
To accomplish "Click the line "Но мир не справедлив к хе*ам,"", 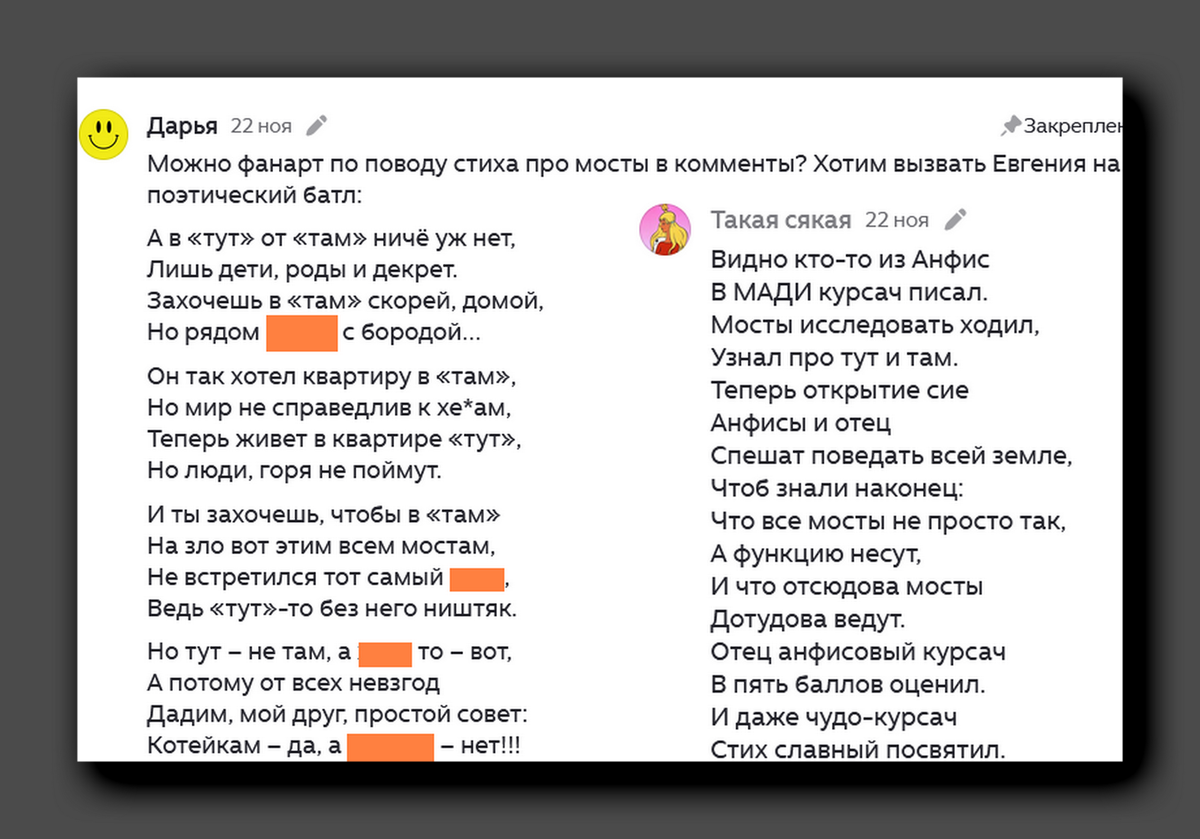I will click(329, 408).
